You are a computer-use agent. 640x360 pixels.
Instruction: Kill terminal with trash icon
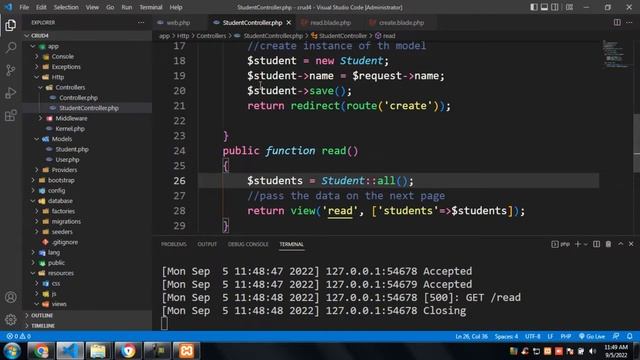pyautogui.click(x=608, y=244)
